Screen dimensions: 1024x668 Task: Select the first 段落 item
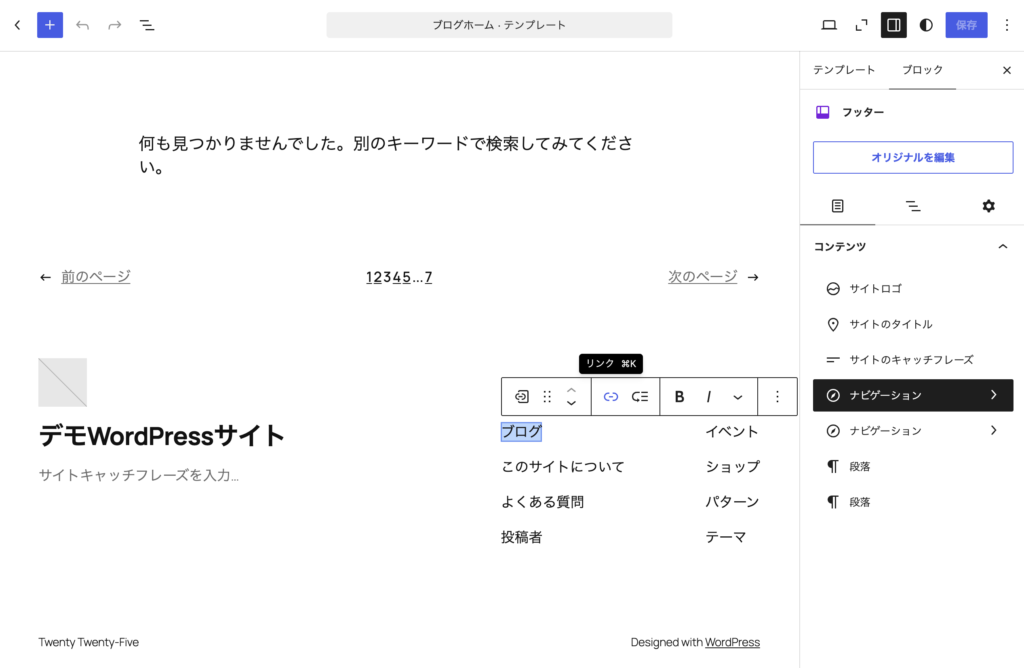tap(913, 466)
